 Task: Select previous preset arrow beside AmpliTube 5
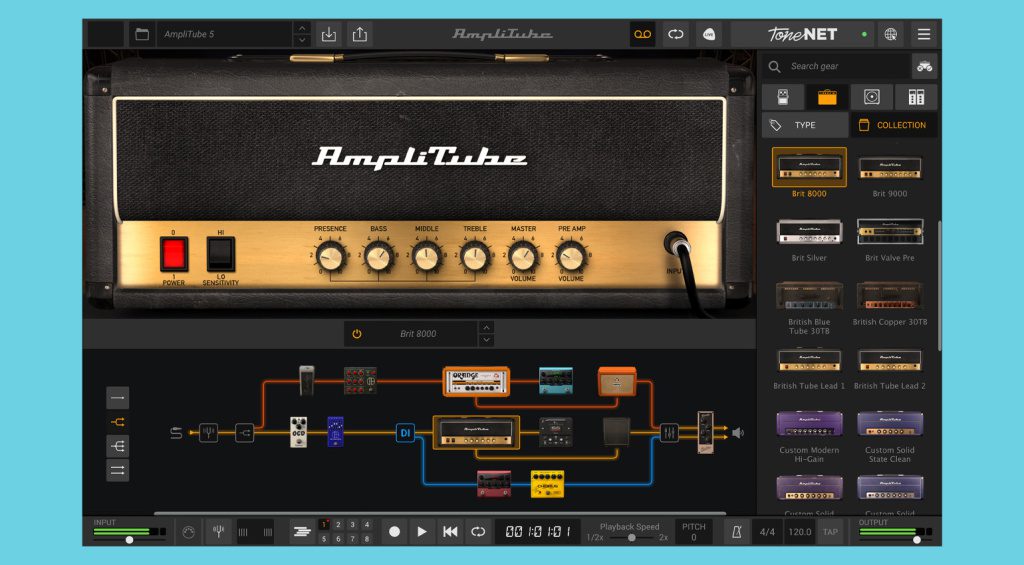click(x=301, y=28)
